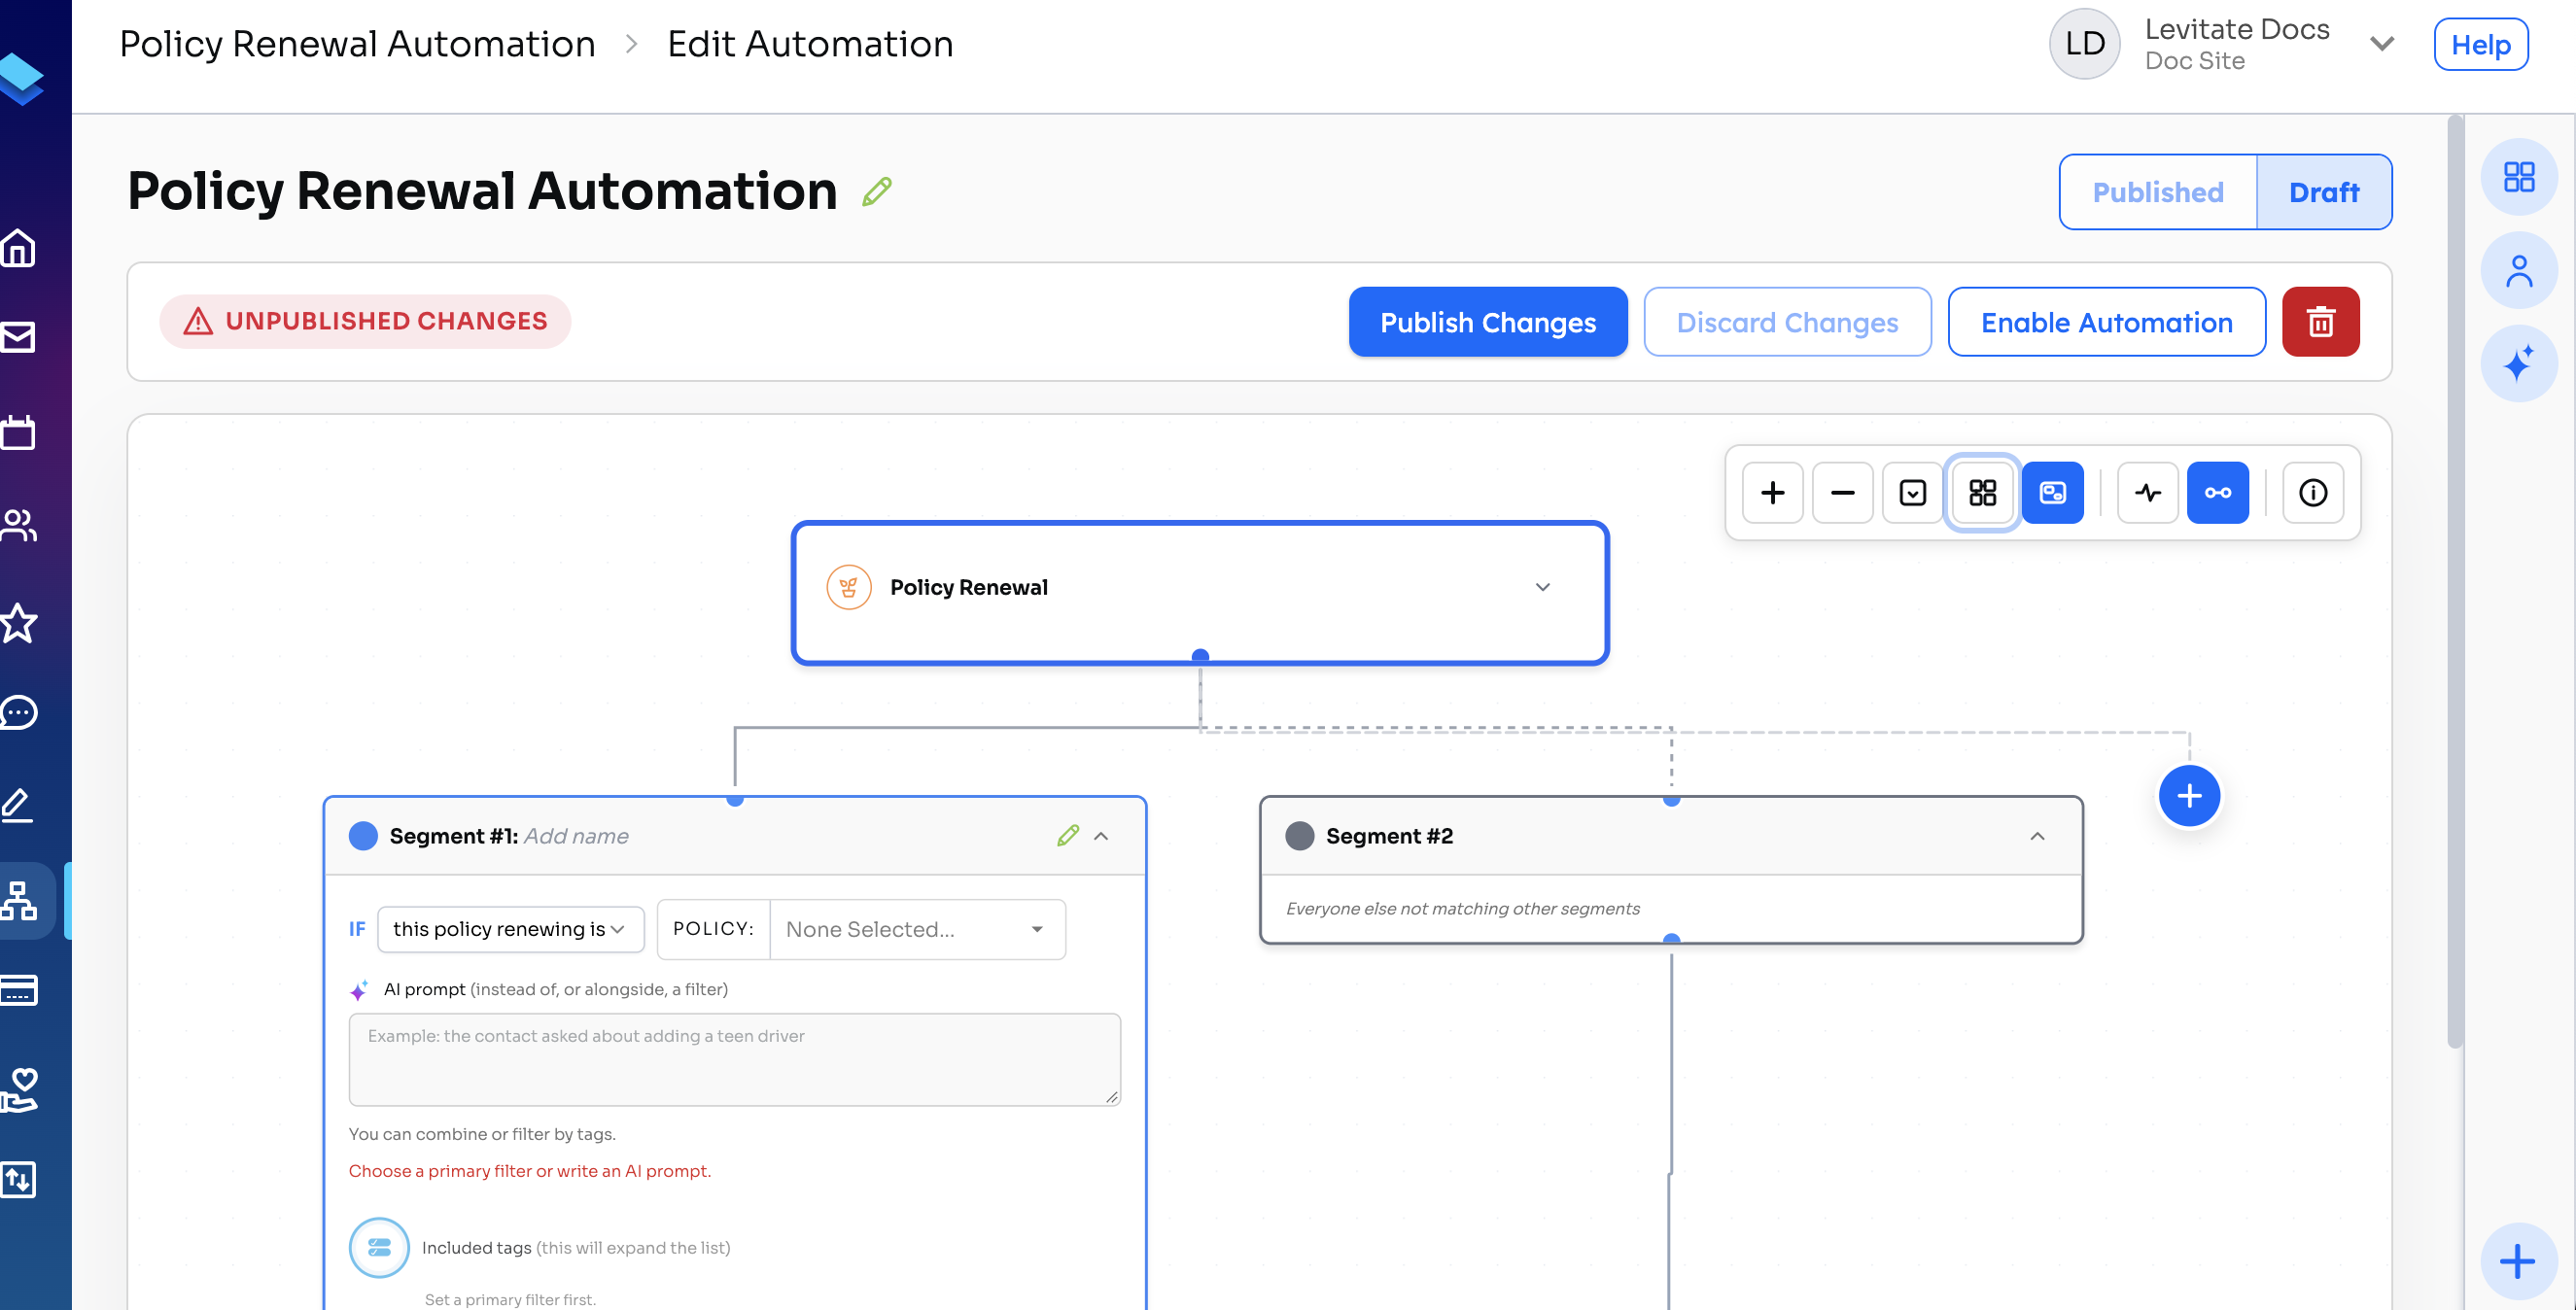This screenshot has width=2576, height=1310.
Task: Switch to the Draft tab
Action: [x=2323, y=192]
